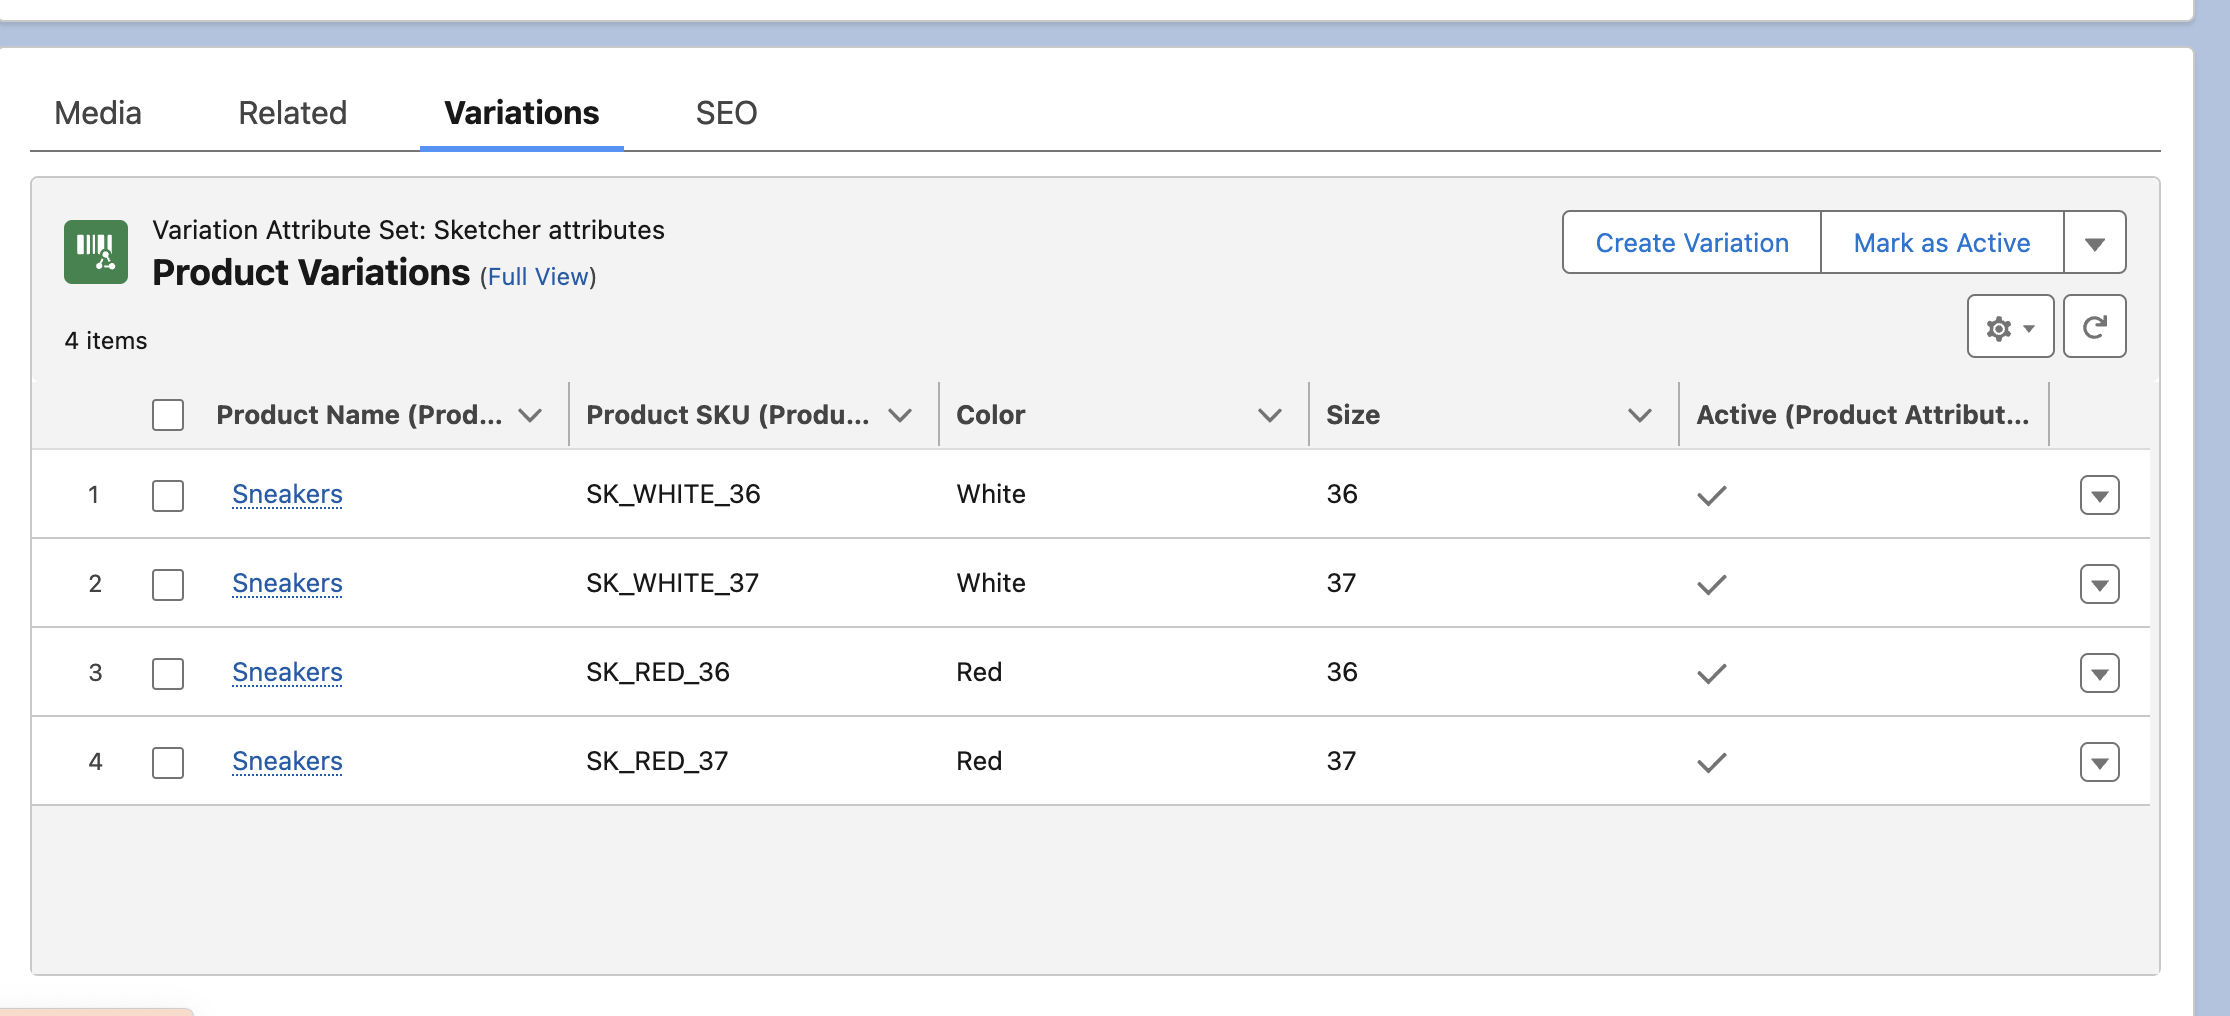The image size is (2230, 1016).
Task: Switch to the Media tab
Action: (98, 113)
